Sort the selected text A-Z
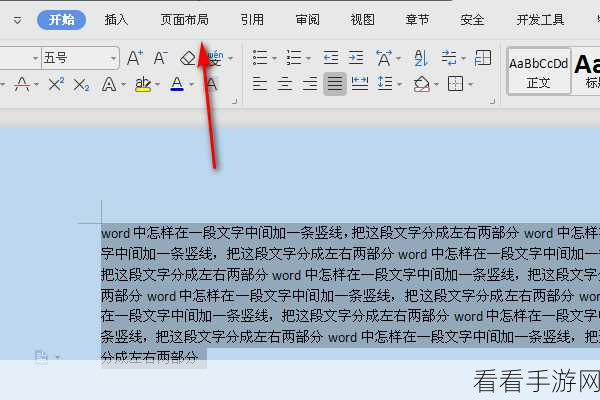600x400 pixels. coord(421,58)
